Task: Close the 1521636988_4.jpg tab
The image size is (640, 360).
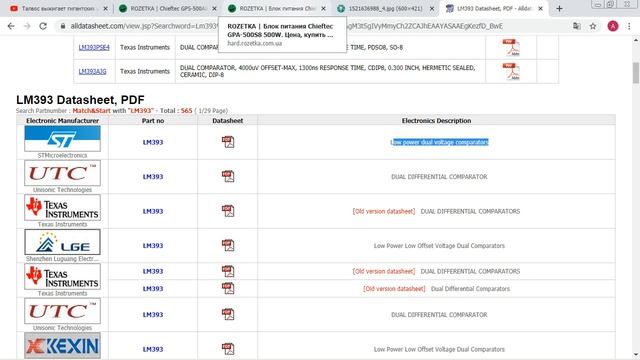Action: coord(432,9)
